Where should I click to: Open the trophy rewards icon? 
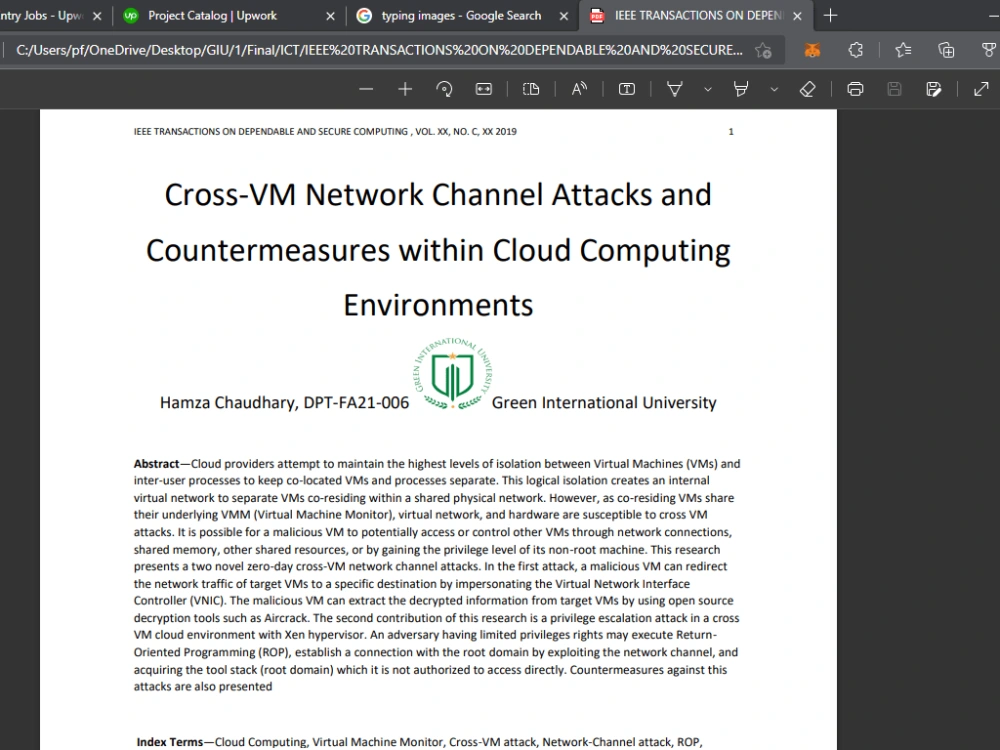989,50
